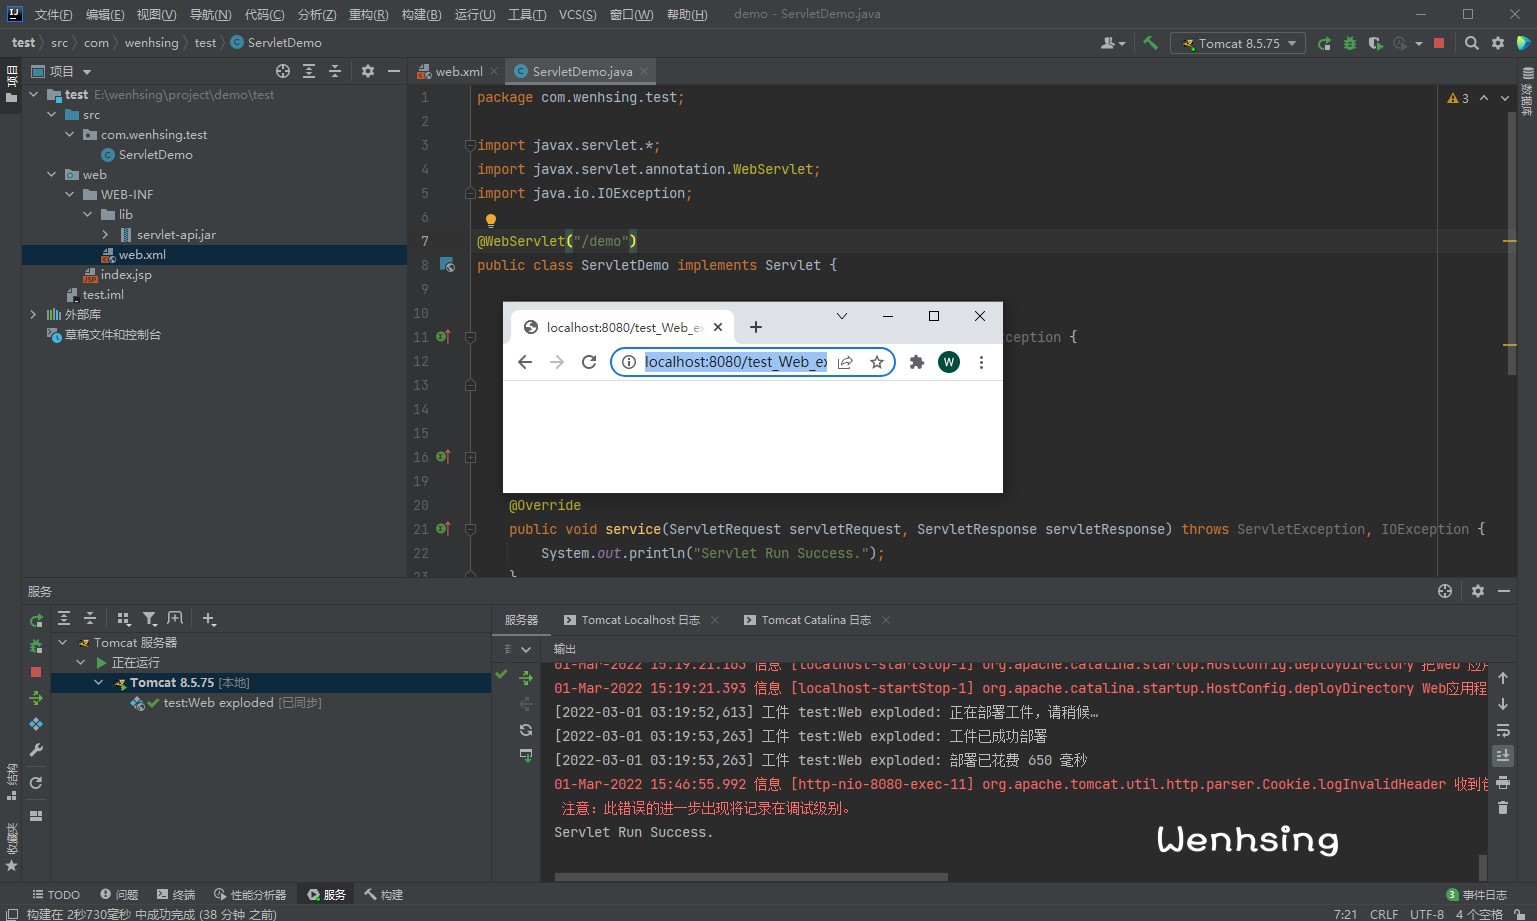The width and height of the screenshot is (1537, 921).
Task: Open Chrome extensions puzzle icon
Action: [916, 362]
